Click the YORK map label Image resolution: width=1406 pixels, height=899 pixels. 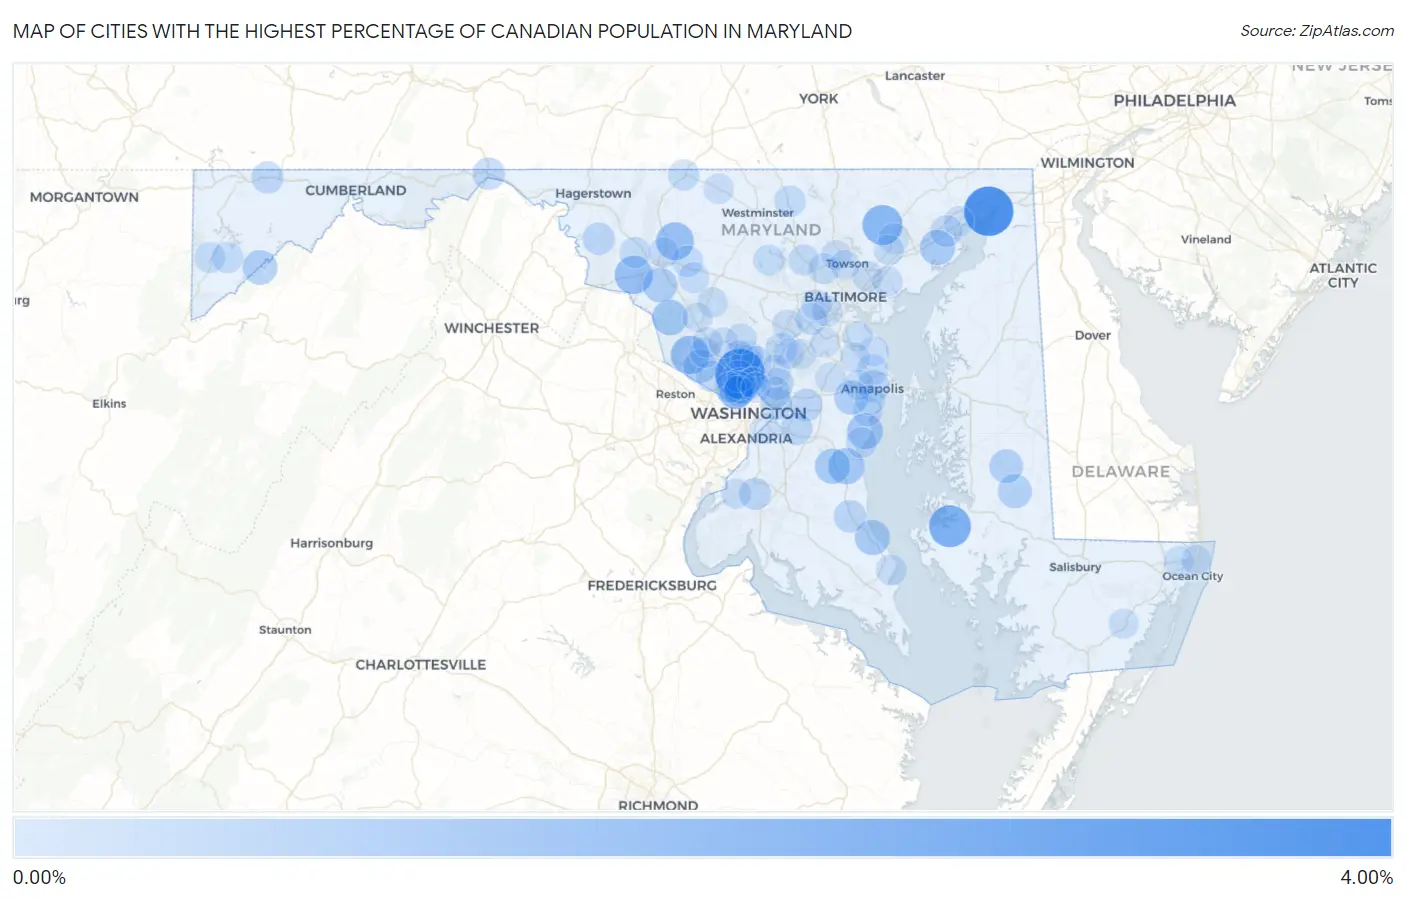pyautogui.click(x=818, y=98)
